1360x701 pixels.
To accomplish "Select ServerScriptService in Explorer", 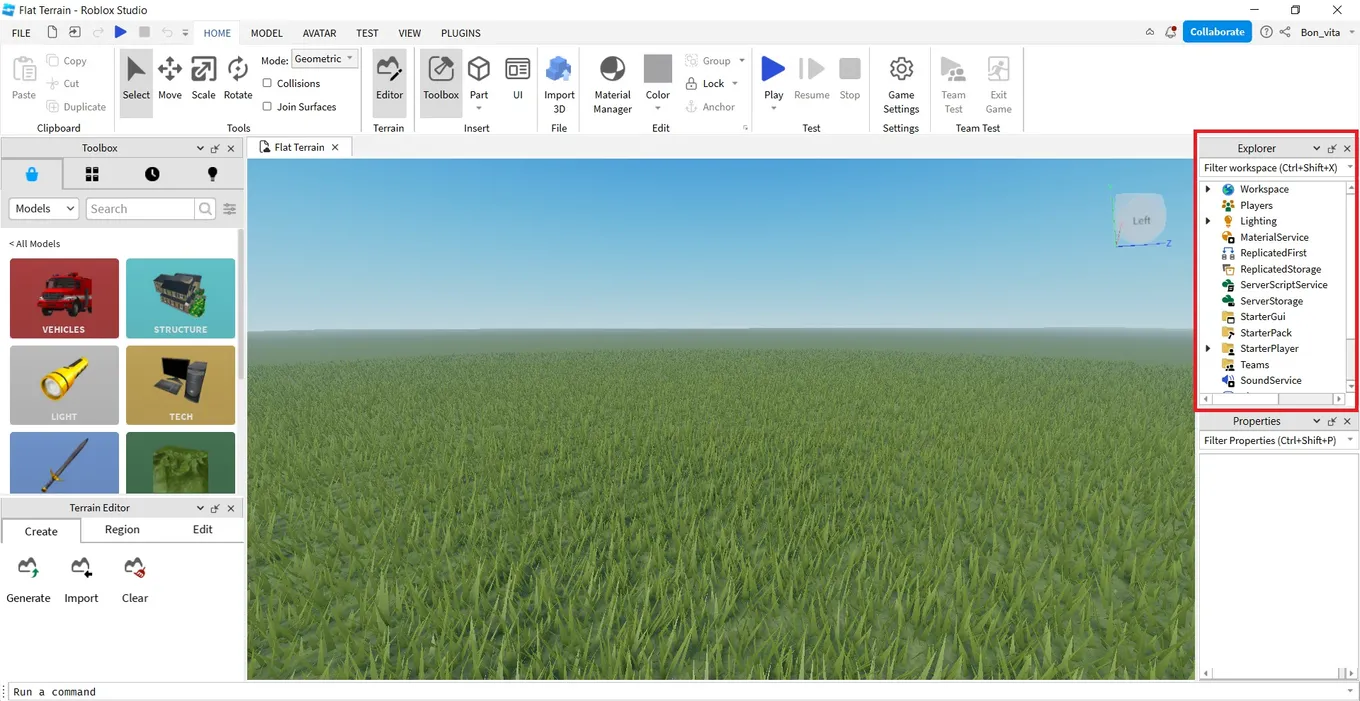I will pyautogui.click(x=1283, y=285).
